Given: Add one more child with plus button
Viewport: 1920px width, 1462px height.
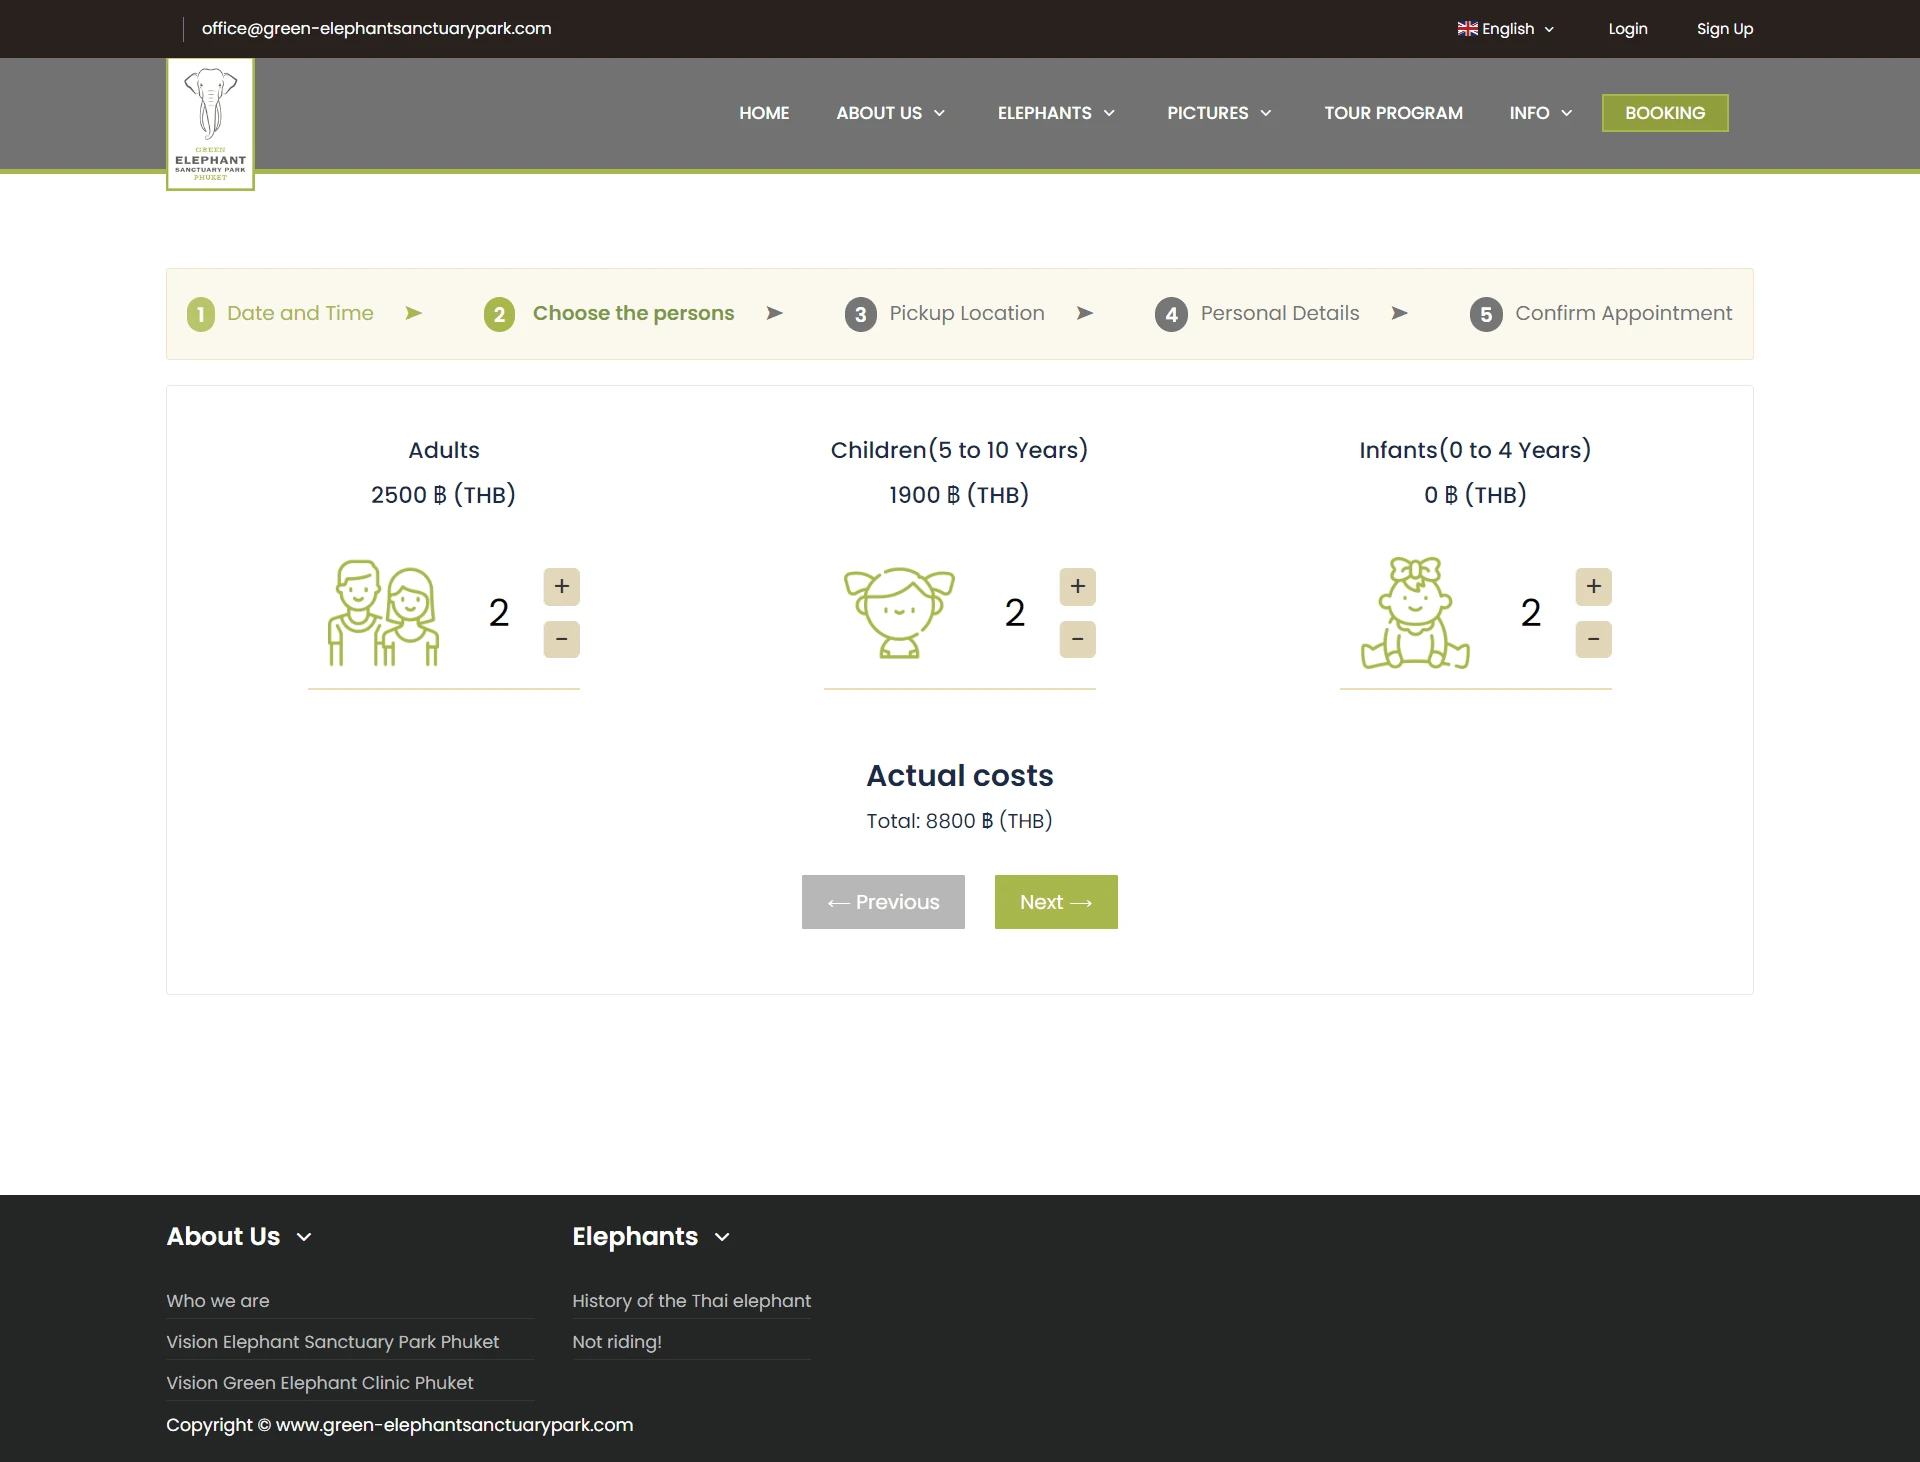Looking at the screenshot, I should tap(1077, 586).
